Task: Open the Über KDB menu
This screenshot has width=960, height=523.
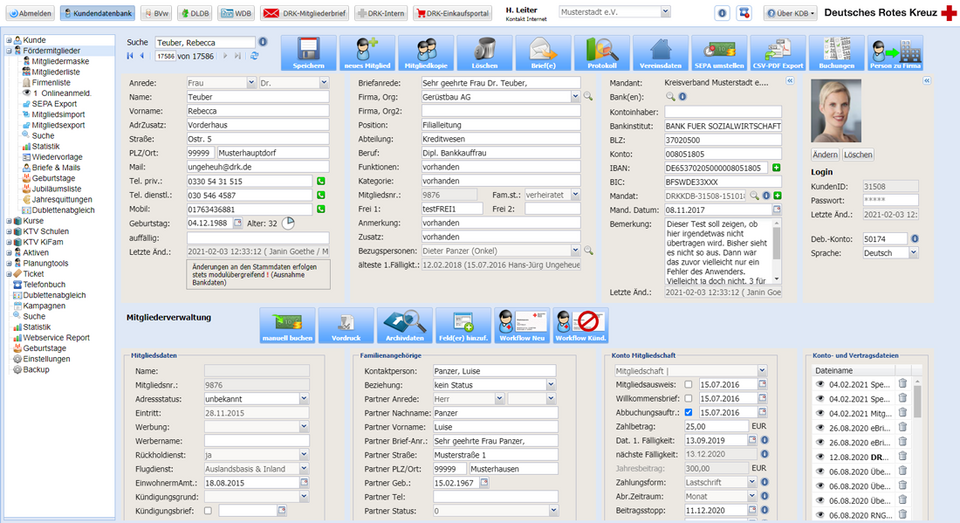Action: pyautogui.click(x=791, y=13)
